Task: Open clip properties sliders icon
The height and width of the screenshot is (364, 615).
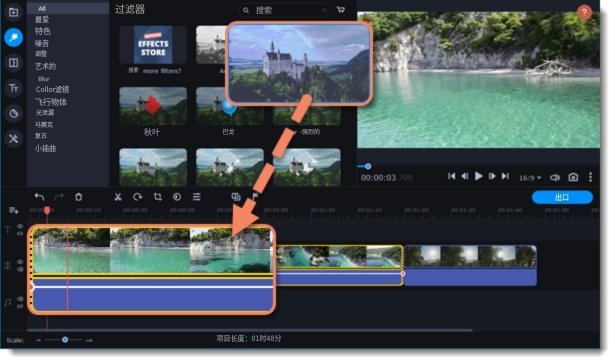Action: tap(197, 197)
